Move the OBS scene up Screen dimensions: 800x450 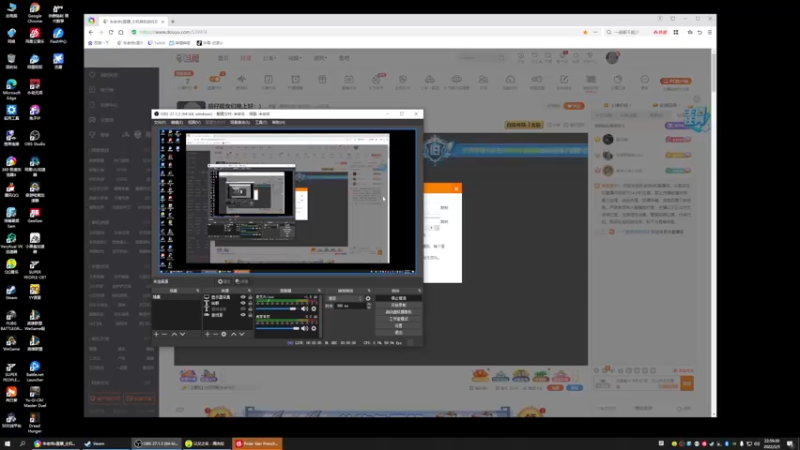click(x=174, y=334)
